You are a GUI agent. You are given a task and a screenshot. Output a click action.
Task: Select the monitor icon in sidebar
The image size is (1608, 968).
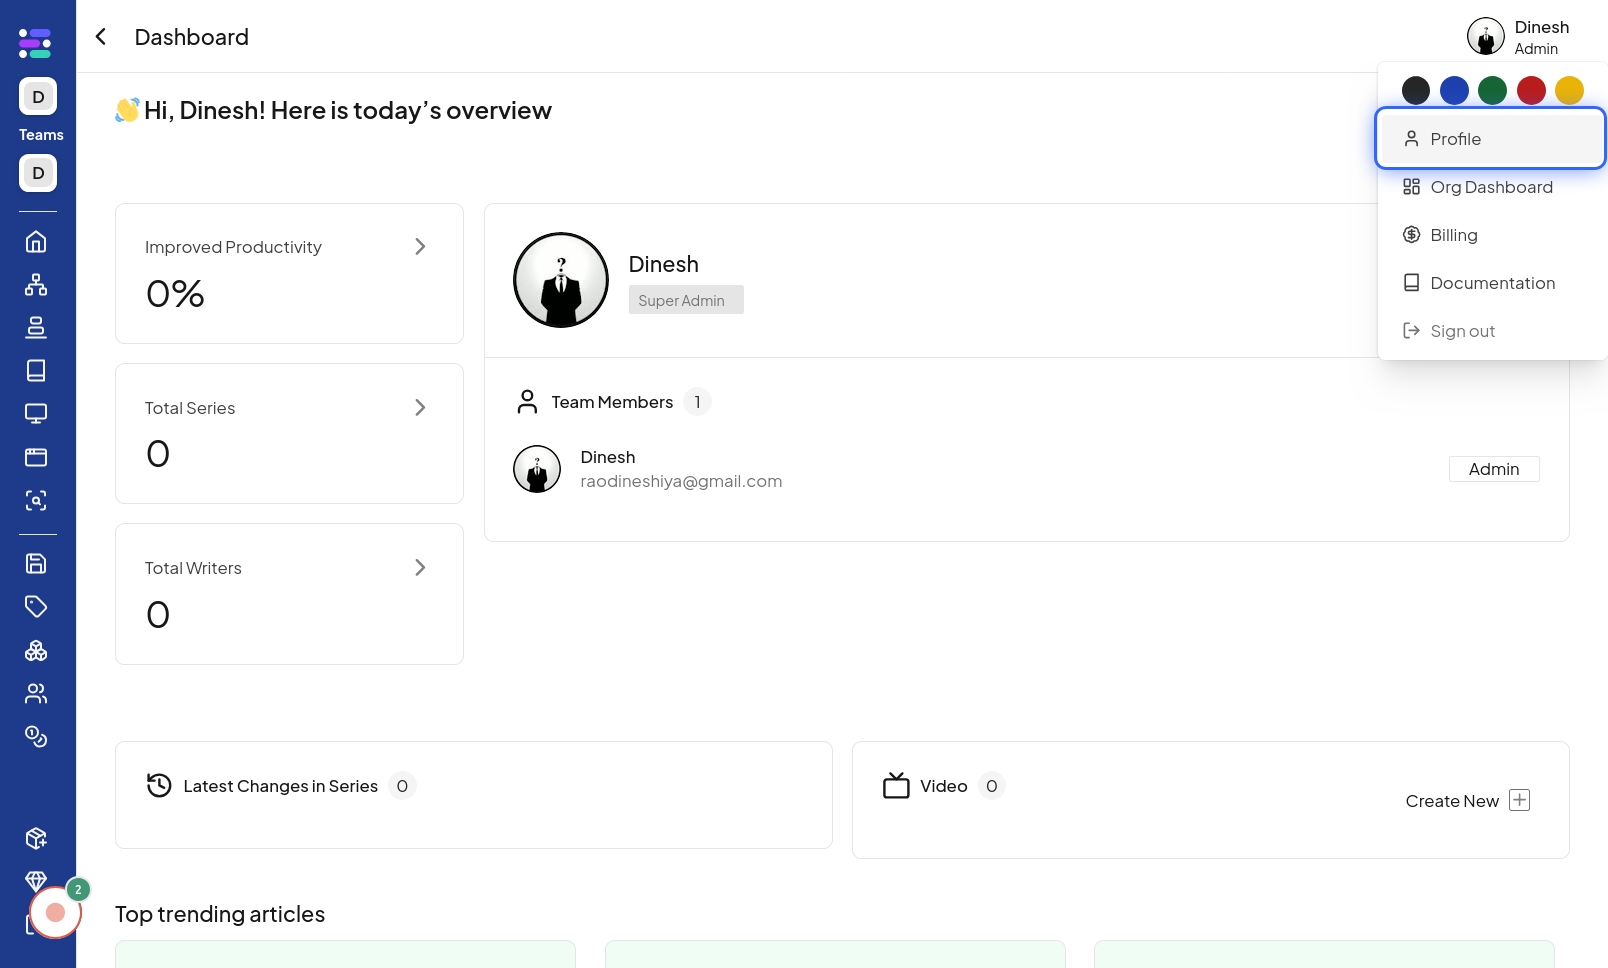click(36, 414)
